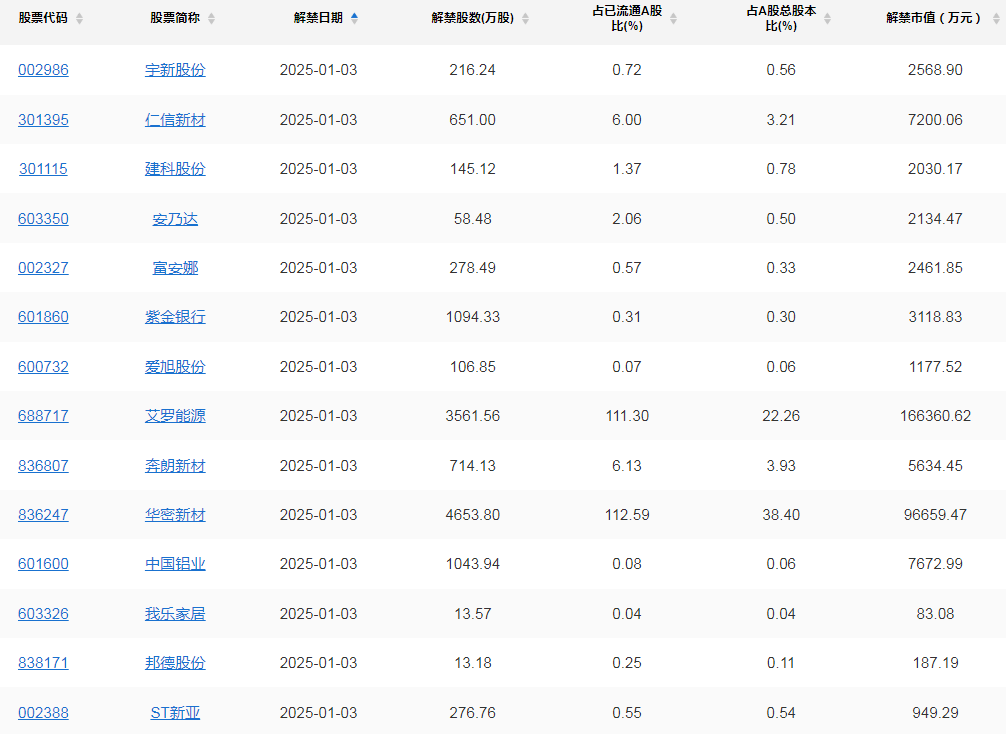Select the 2568.90 market value cell
The height and width of the screenshot is (734, 1006).
pyautogui.click(x=935, y=70)
